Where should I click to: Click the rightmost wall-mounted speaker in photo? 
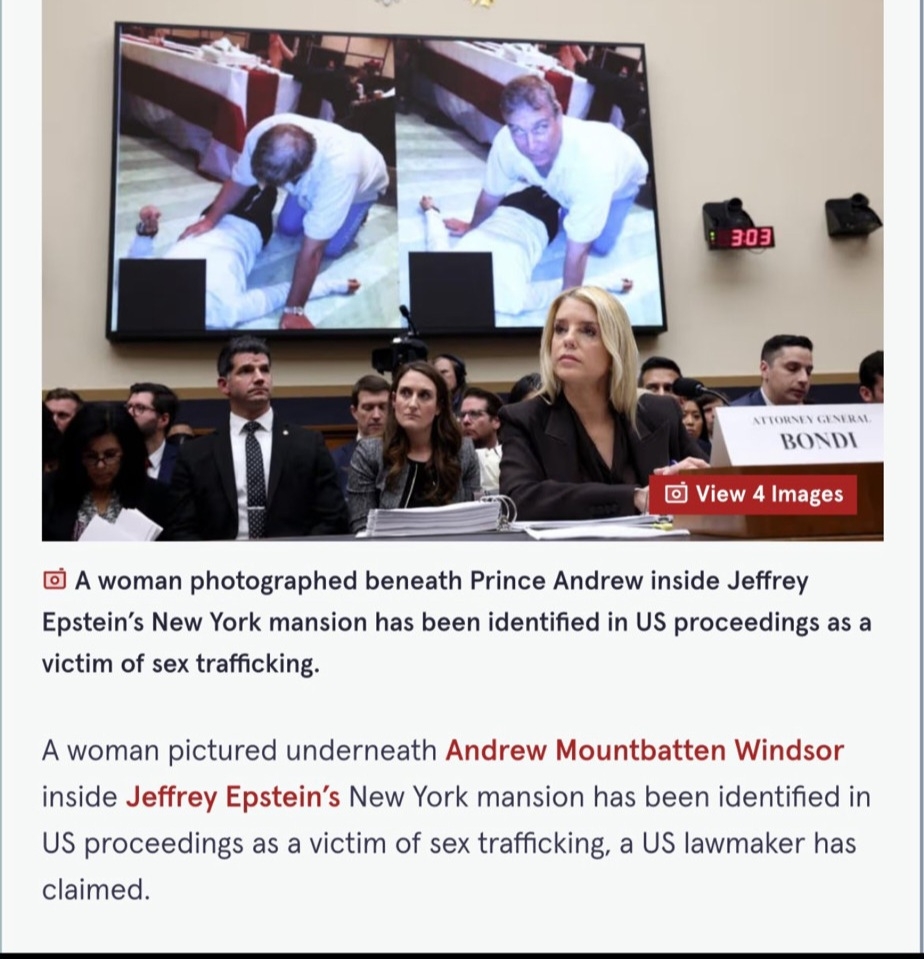(852, 215)
